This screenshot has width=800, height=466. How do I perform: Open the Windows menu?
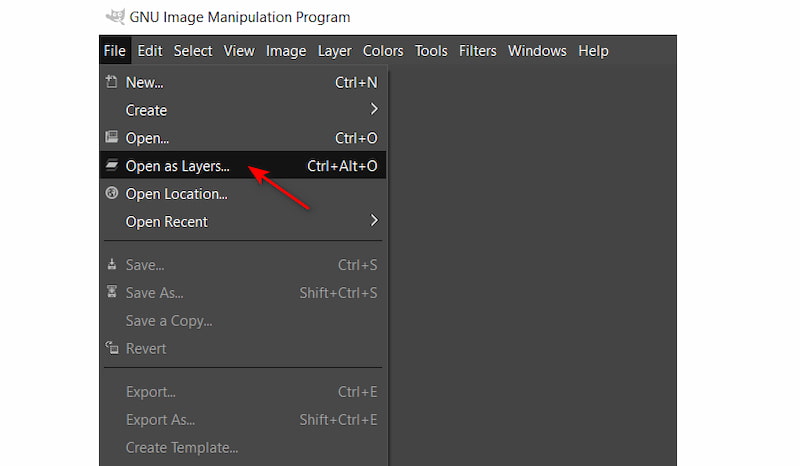[537, 51]
